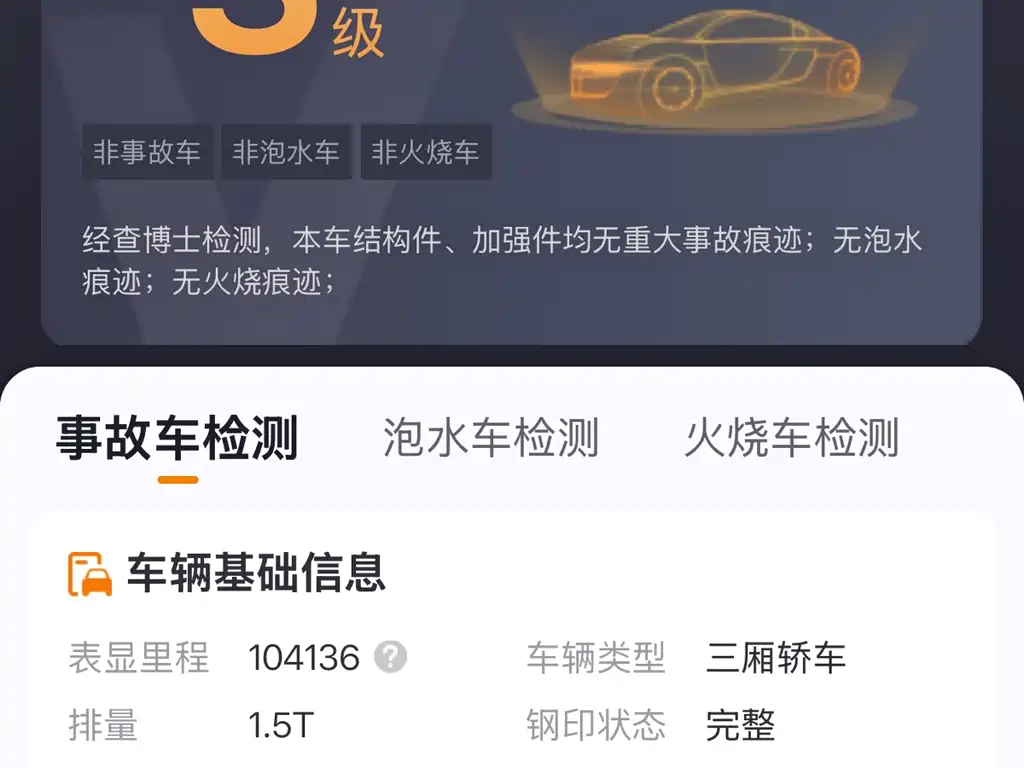The height and width of the screenshot is (768, 1024).
Task: Select the 表显里程 label
Action: coord(138,658)
